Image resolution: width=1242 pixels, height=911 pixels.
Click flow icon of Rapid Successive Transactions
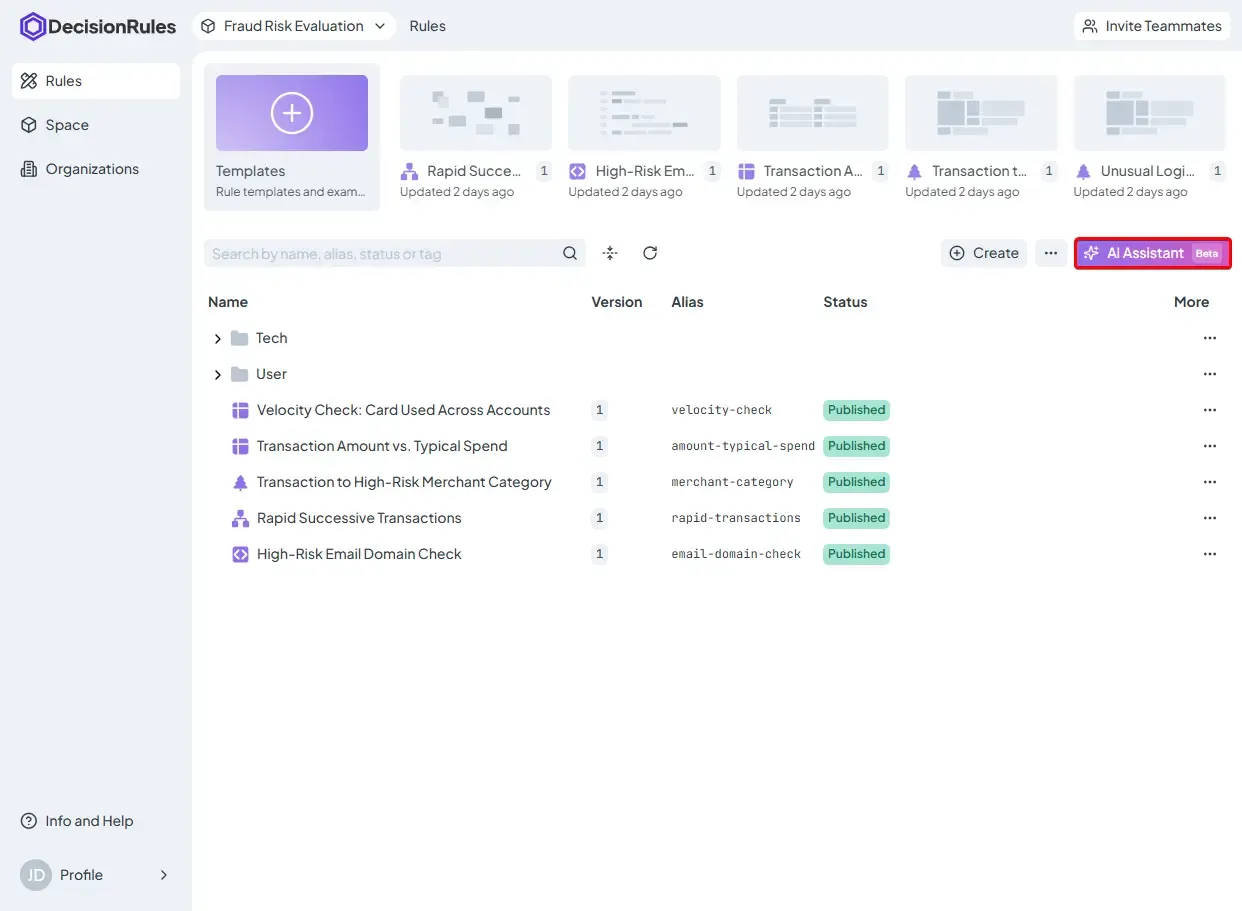(240, 518)
